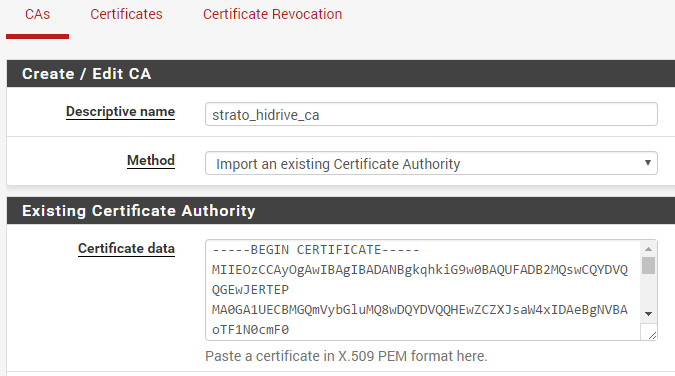This screenshot has width=675, height=376.
Task: Click the scroll-down arrow in Certificate data box
Action: click(648, 314)
